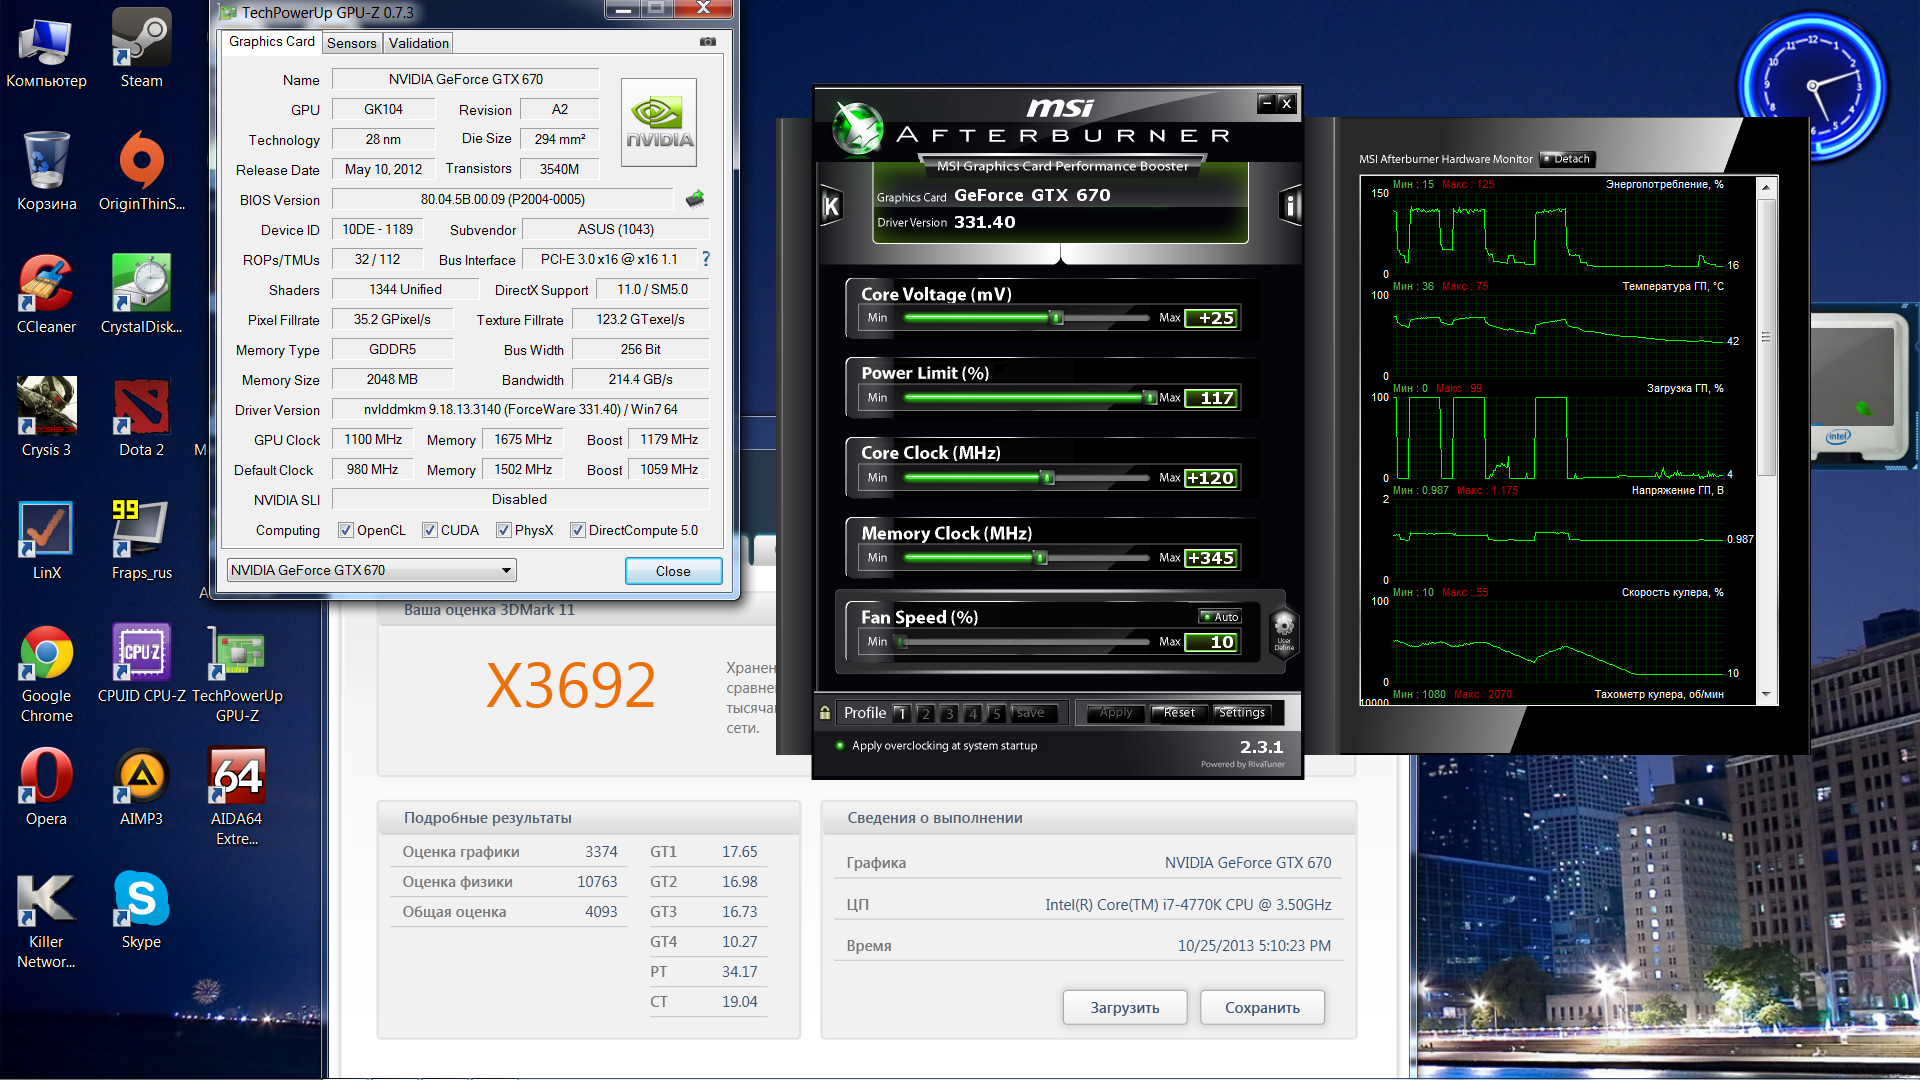
Task: Click the Core Clock slider handle
Action: pos(1048,478)
